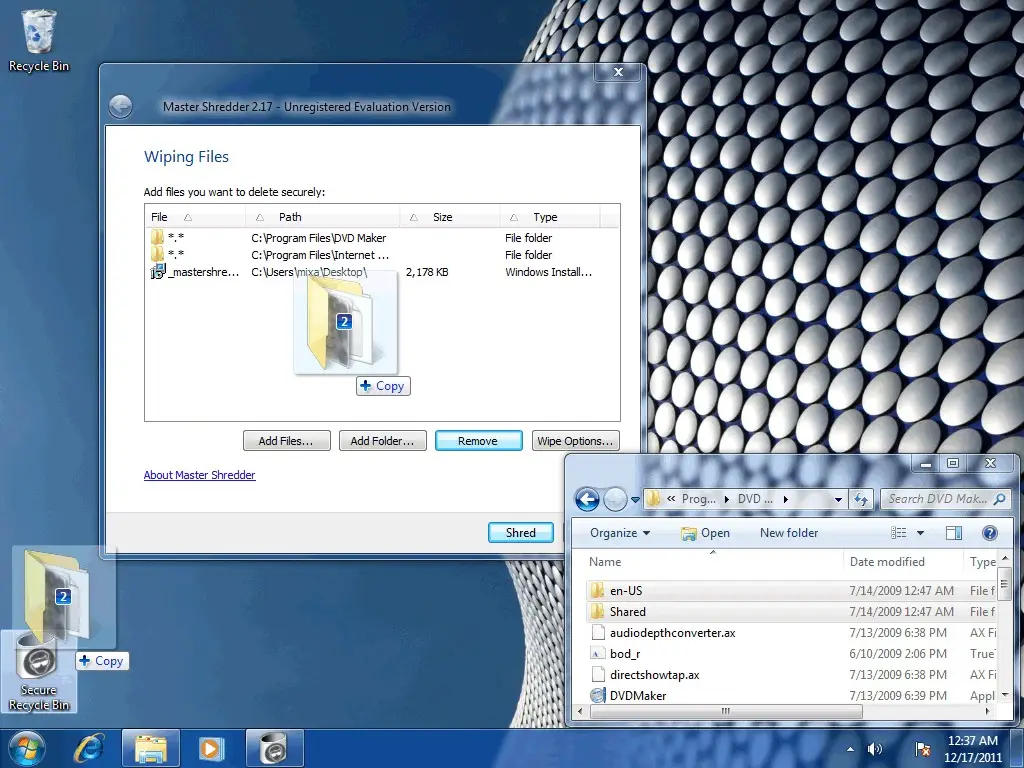Expand the Organize dropdown menu
This screenshot has width=1024, height=768.
pos(620,533)
